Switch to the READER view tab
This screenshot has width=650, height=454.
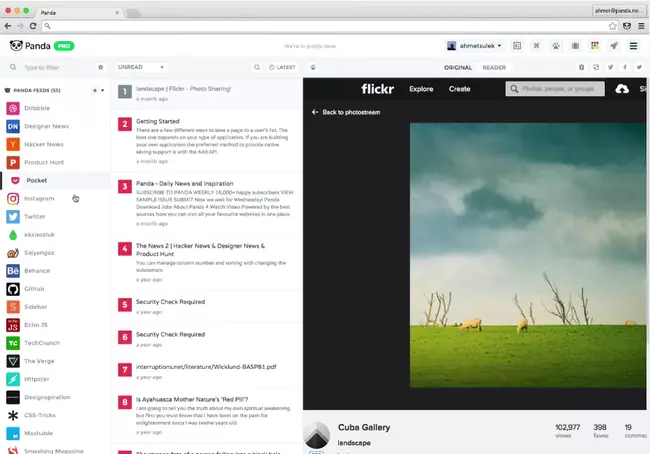(x=494, y=68)
